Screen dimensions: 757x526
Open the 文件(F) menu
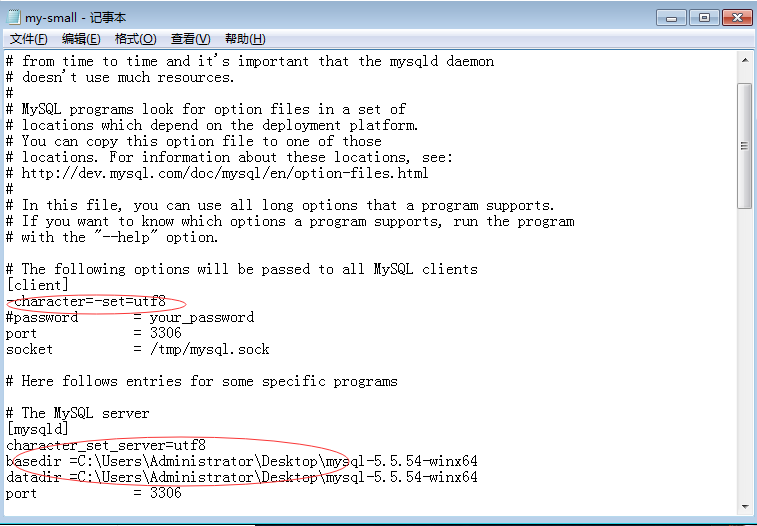click(x=28, y=39)
